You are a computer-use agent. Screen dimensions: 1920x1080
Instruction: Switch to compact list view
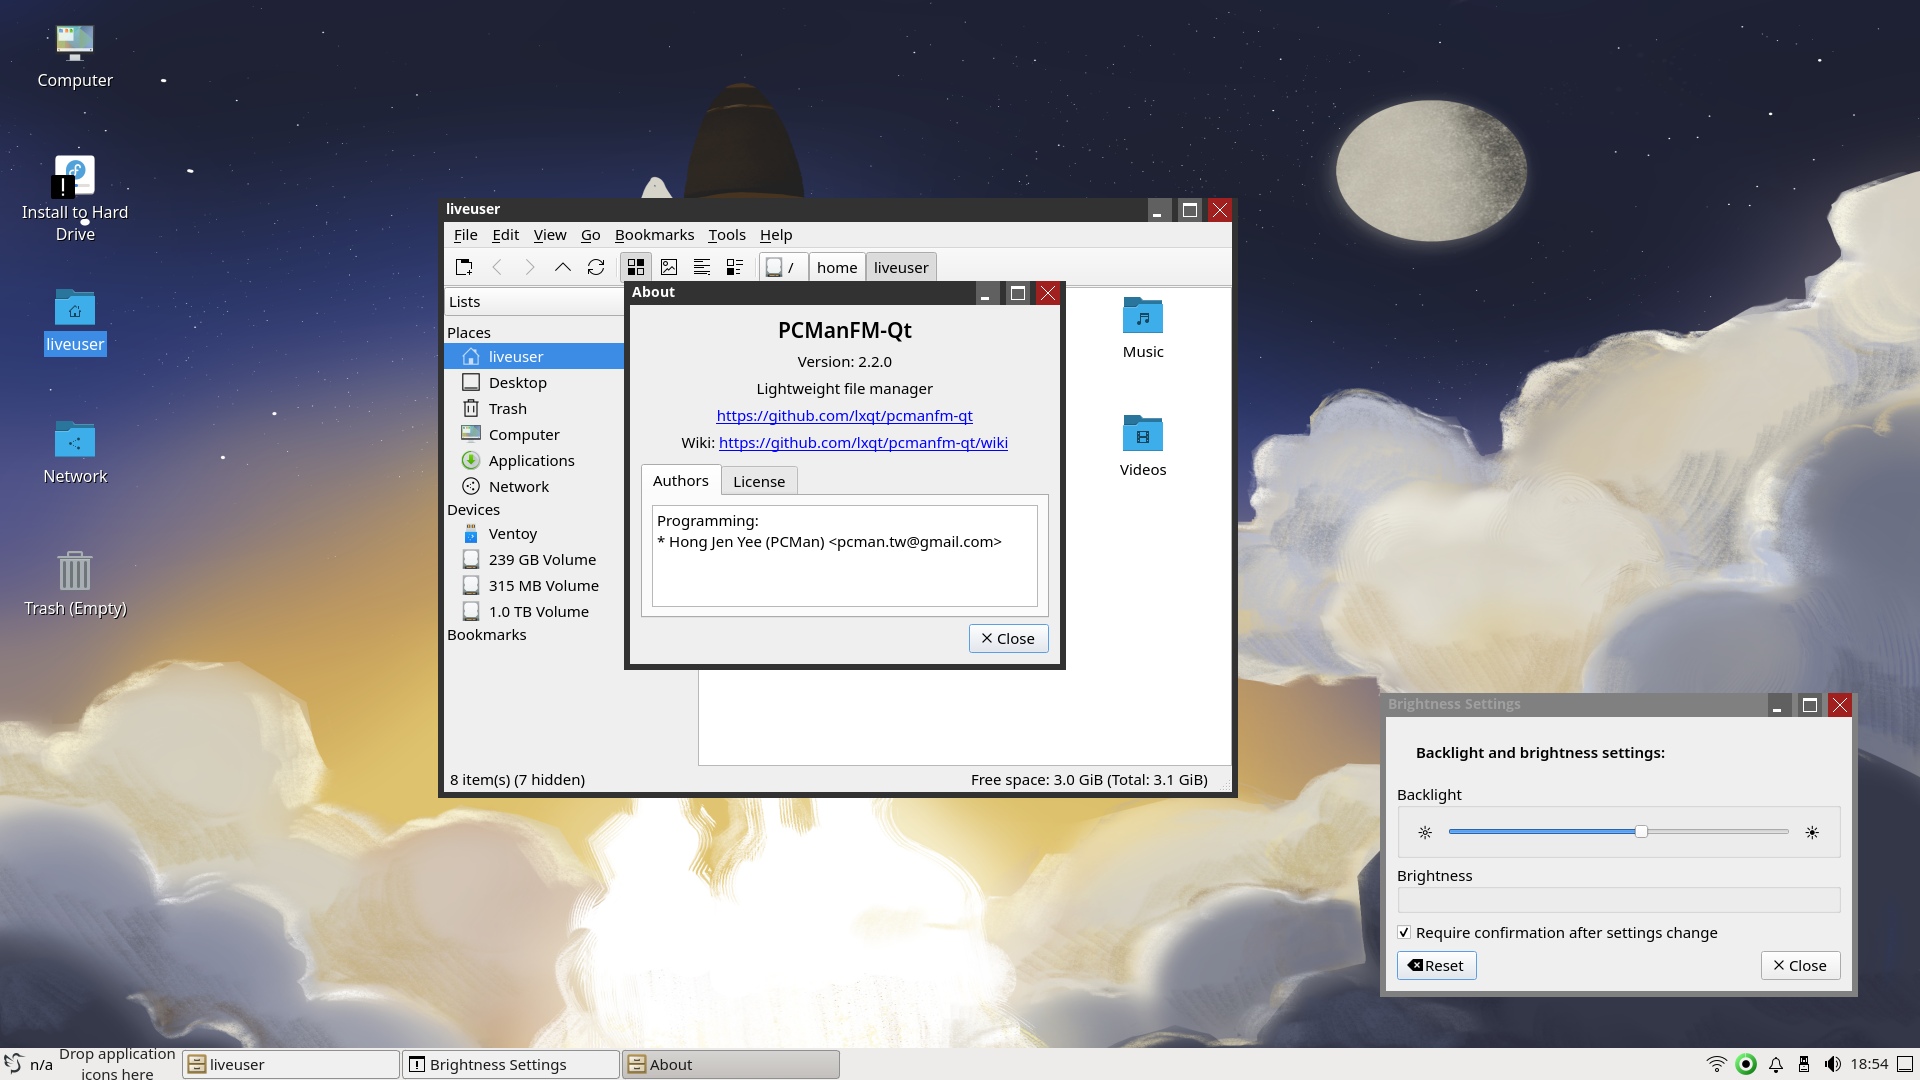point(702,267)
